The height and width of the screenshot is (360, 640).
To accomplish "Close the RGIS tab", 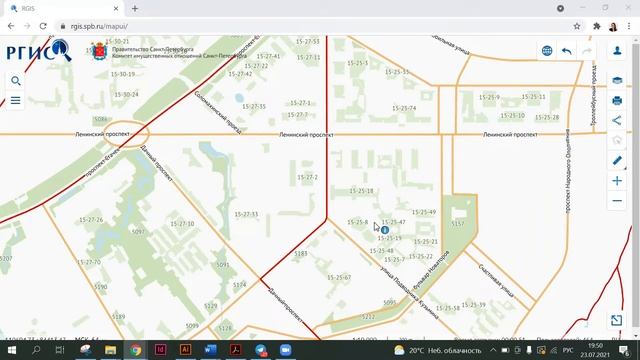I will click(116, 9).
